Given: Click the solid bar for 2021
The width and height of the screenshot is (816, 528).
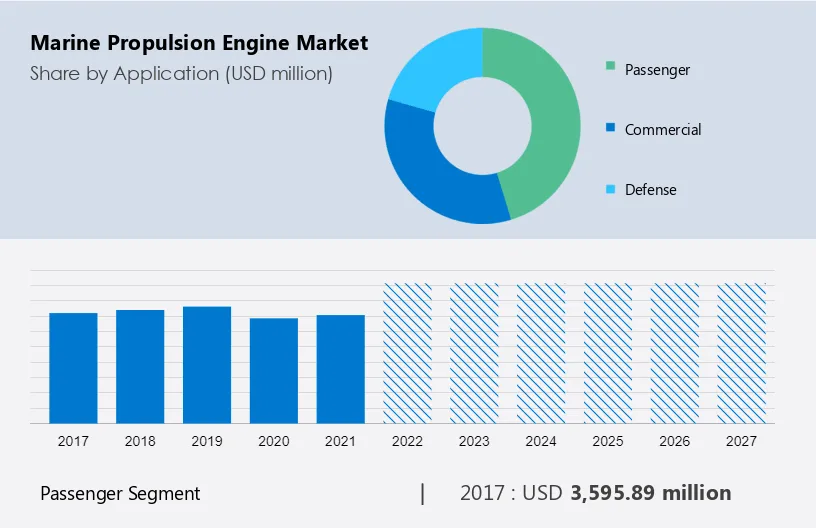Looking at the screenshot, I should tap(340, 369).
